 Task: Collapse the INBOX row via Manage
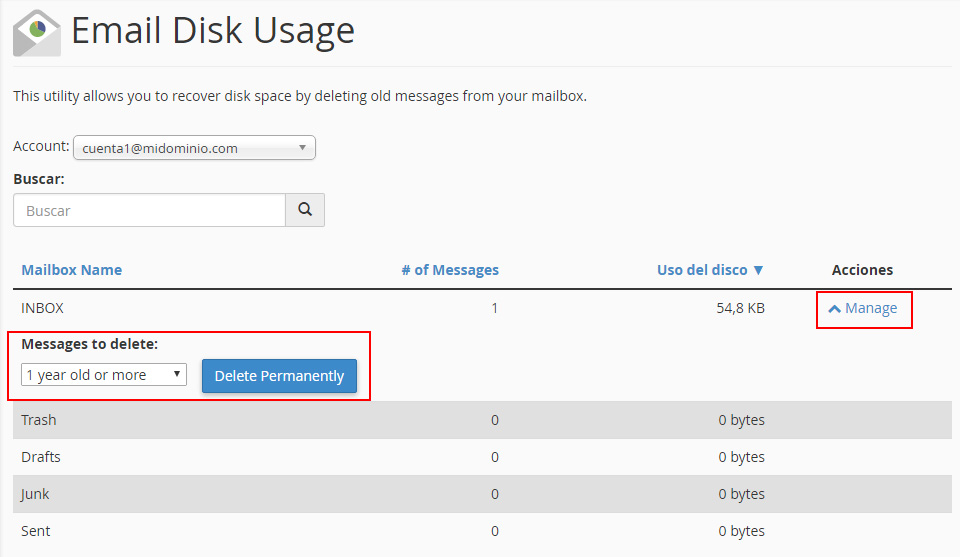click(x=870, y=308)
